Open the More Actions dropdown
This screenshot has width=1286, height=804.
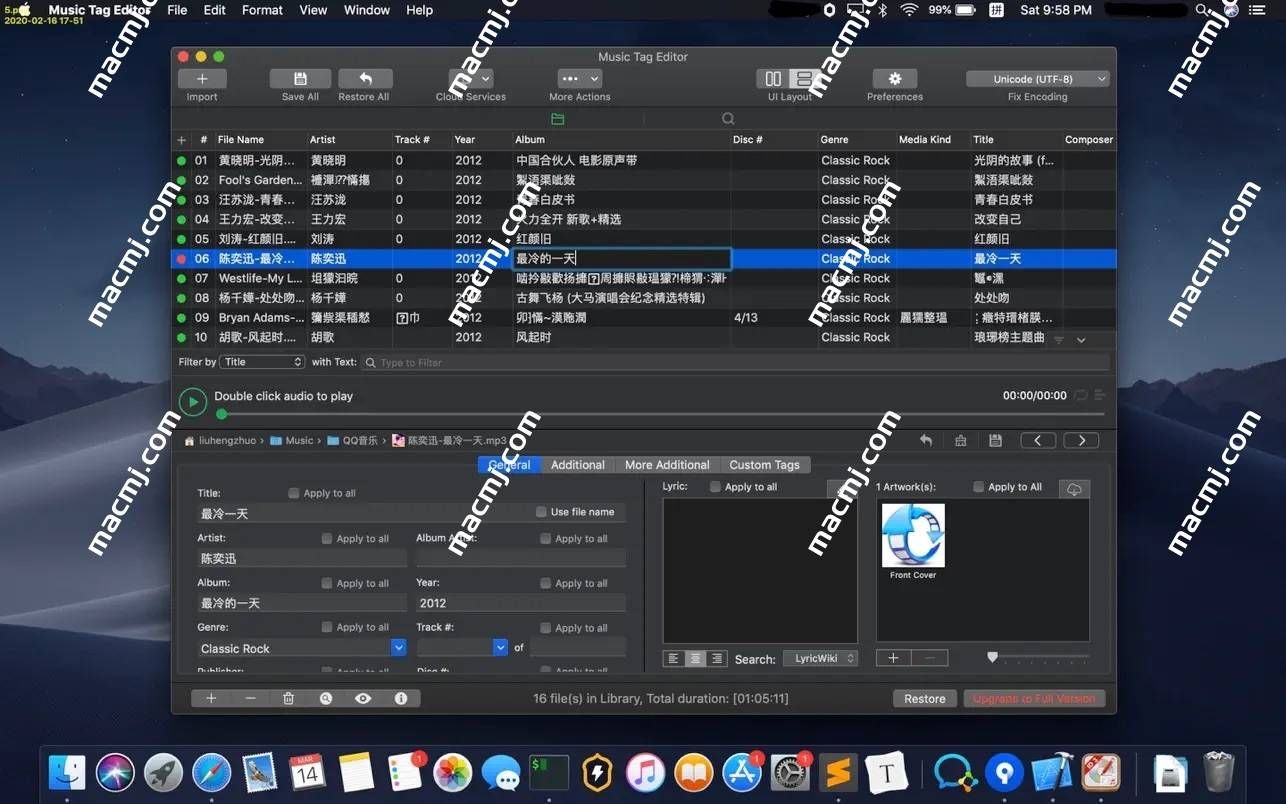coord(580,79)
